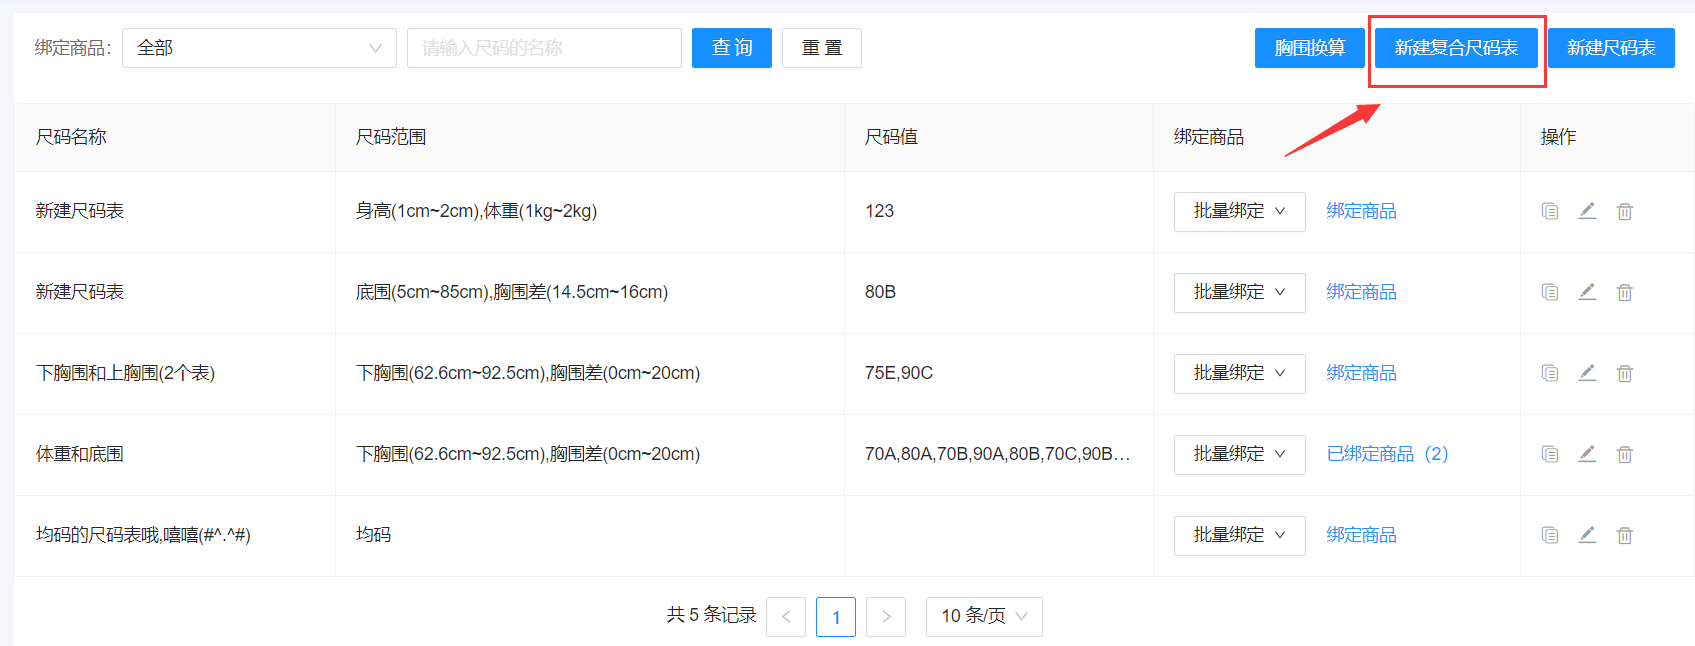Click the 新建复合尺码表 button
The image size is (1695, 646).
point(1456,48)
